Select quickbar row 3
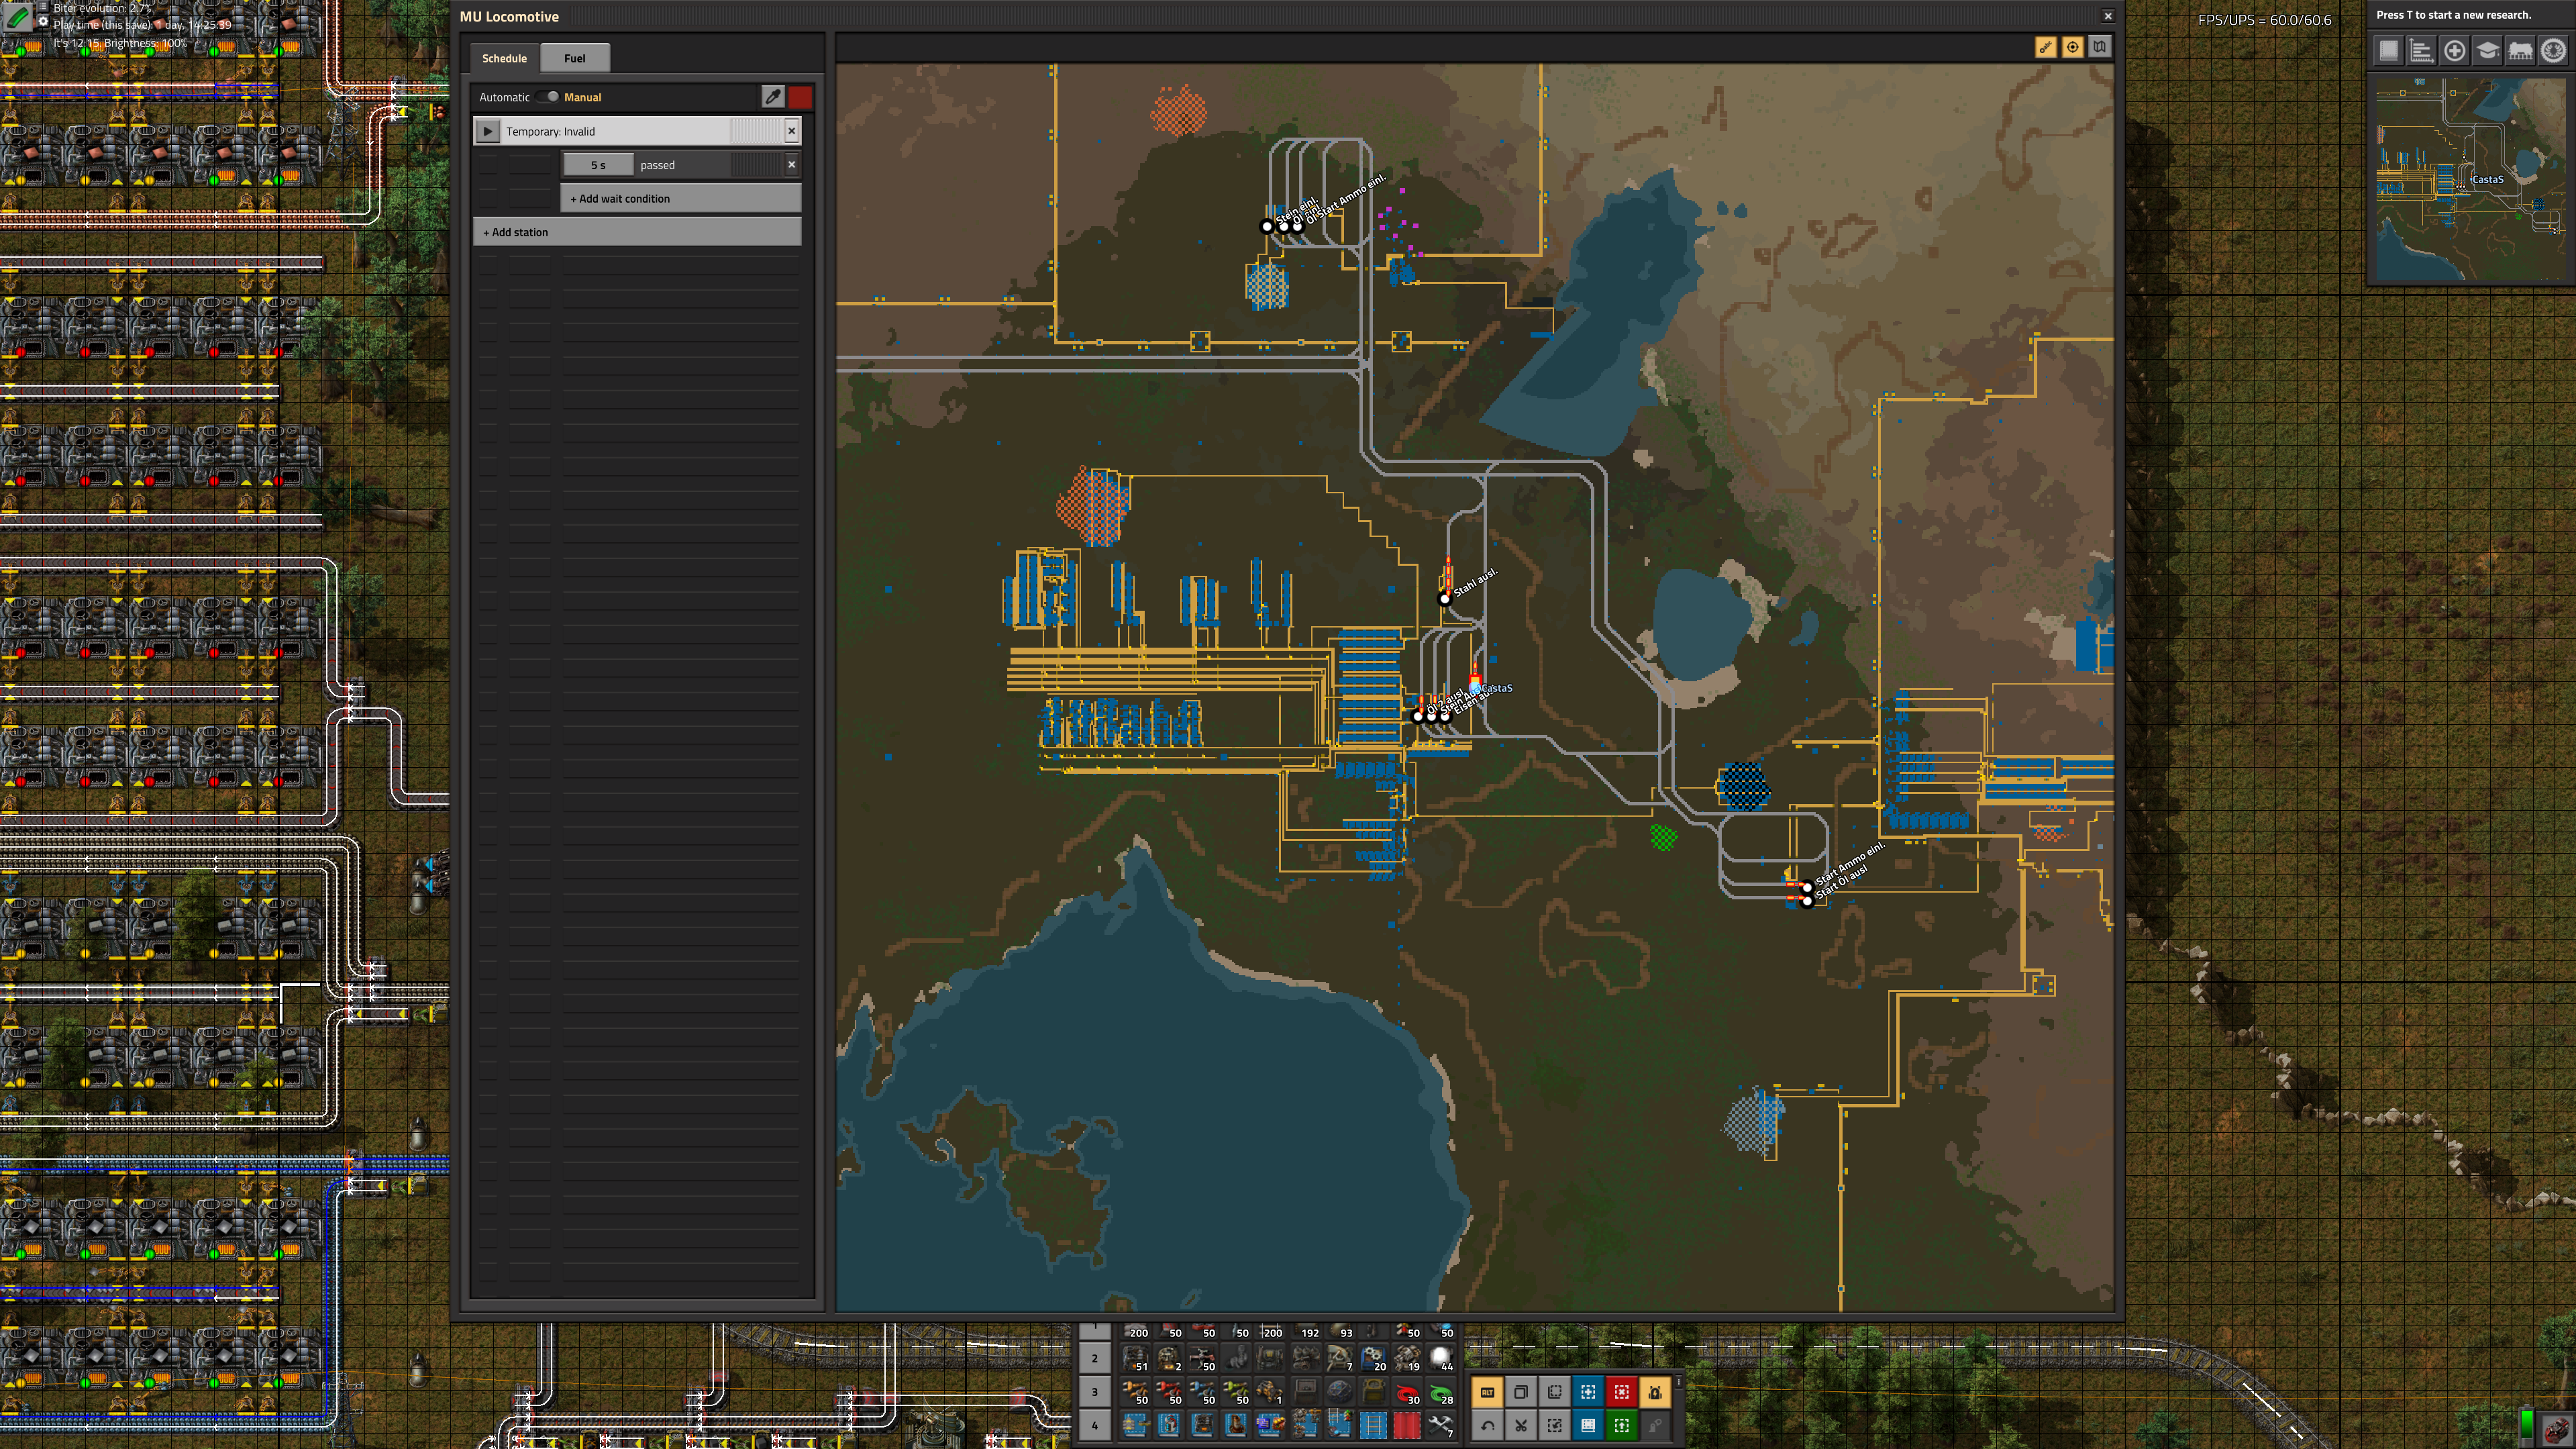Image resolution: width=2576 pixels, height=1449 pixels. (1095, 1391)
